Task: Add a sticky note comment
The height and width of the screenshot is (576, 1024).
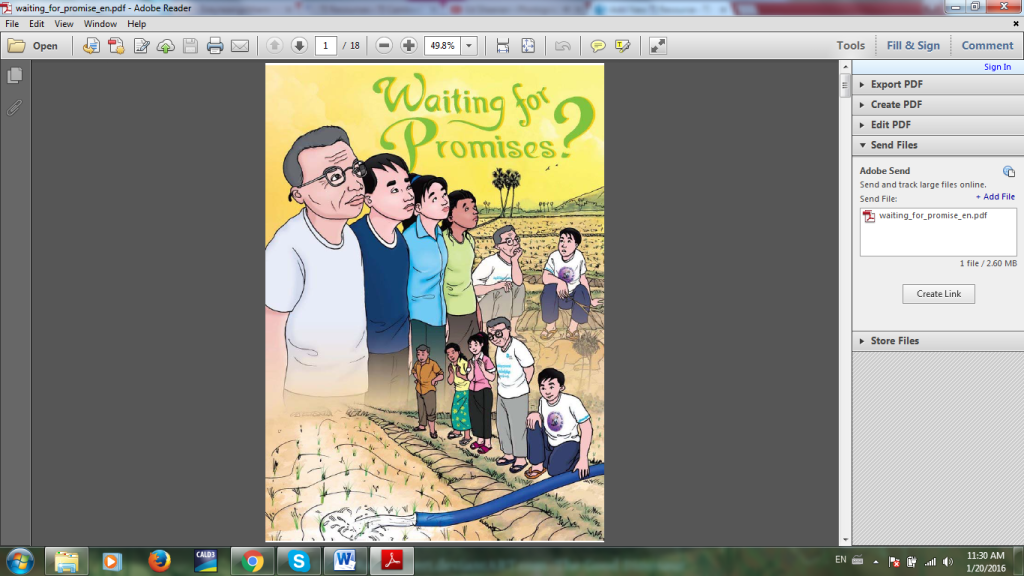Action: click(598, 45)
